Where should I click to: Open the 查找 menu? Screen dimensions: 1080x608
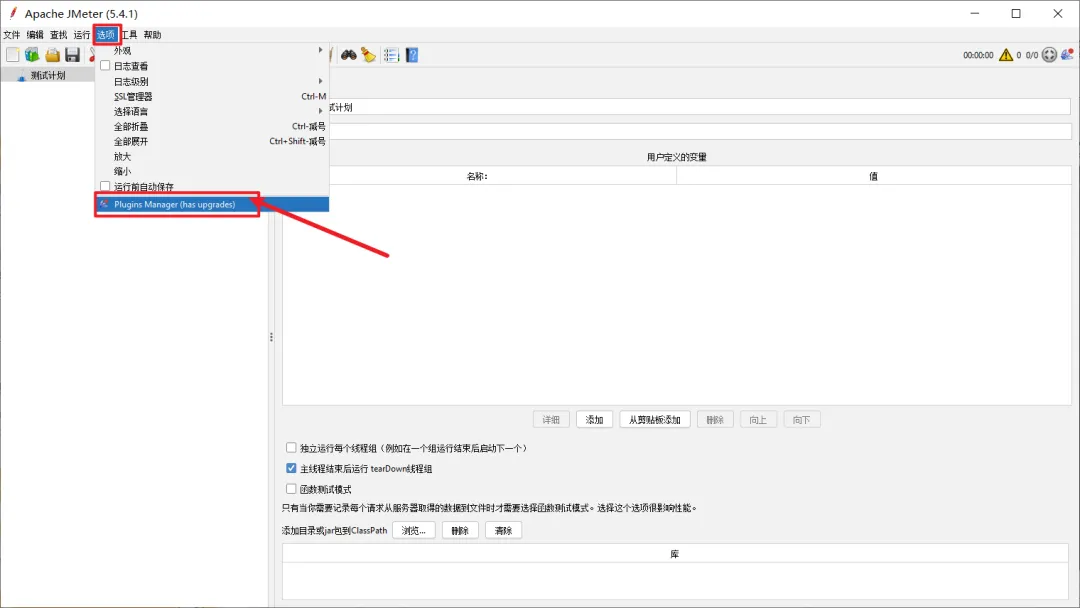click(59, 34)
